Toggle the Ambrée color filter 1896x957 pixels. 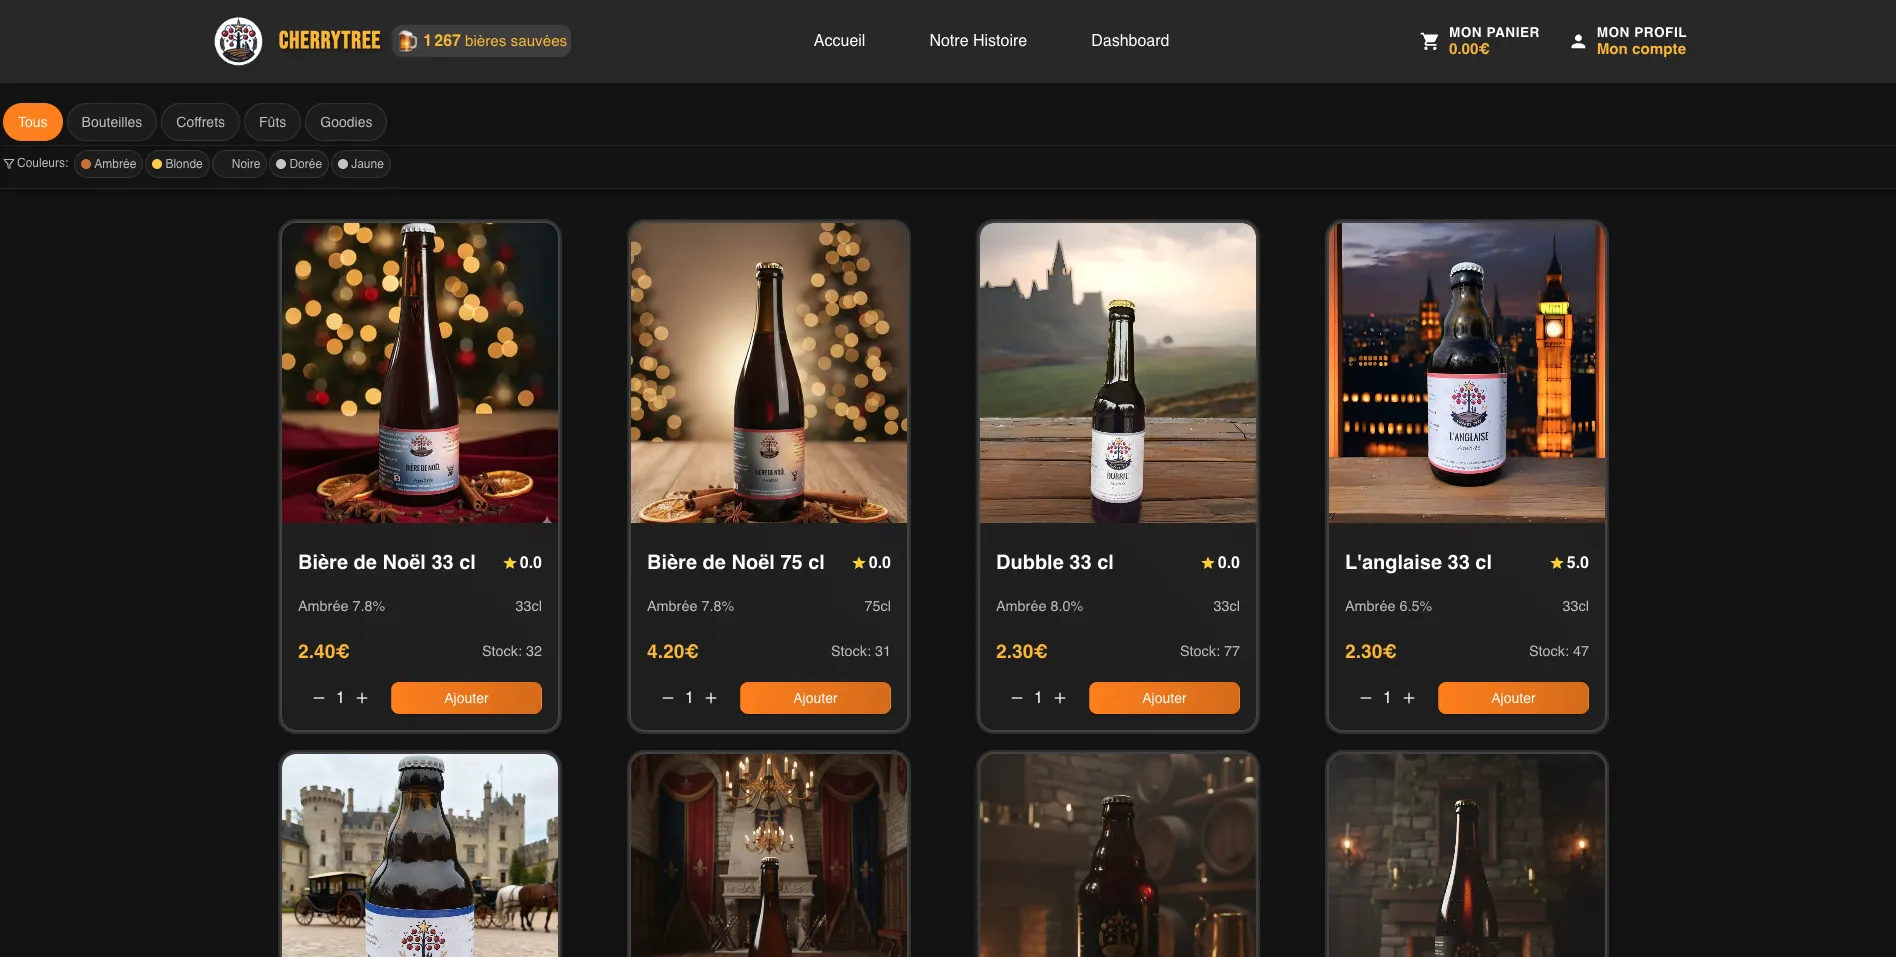108,164
